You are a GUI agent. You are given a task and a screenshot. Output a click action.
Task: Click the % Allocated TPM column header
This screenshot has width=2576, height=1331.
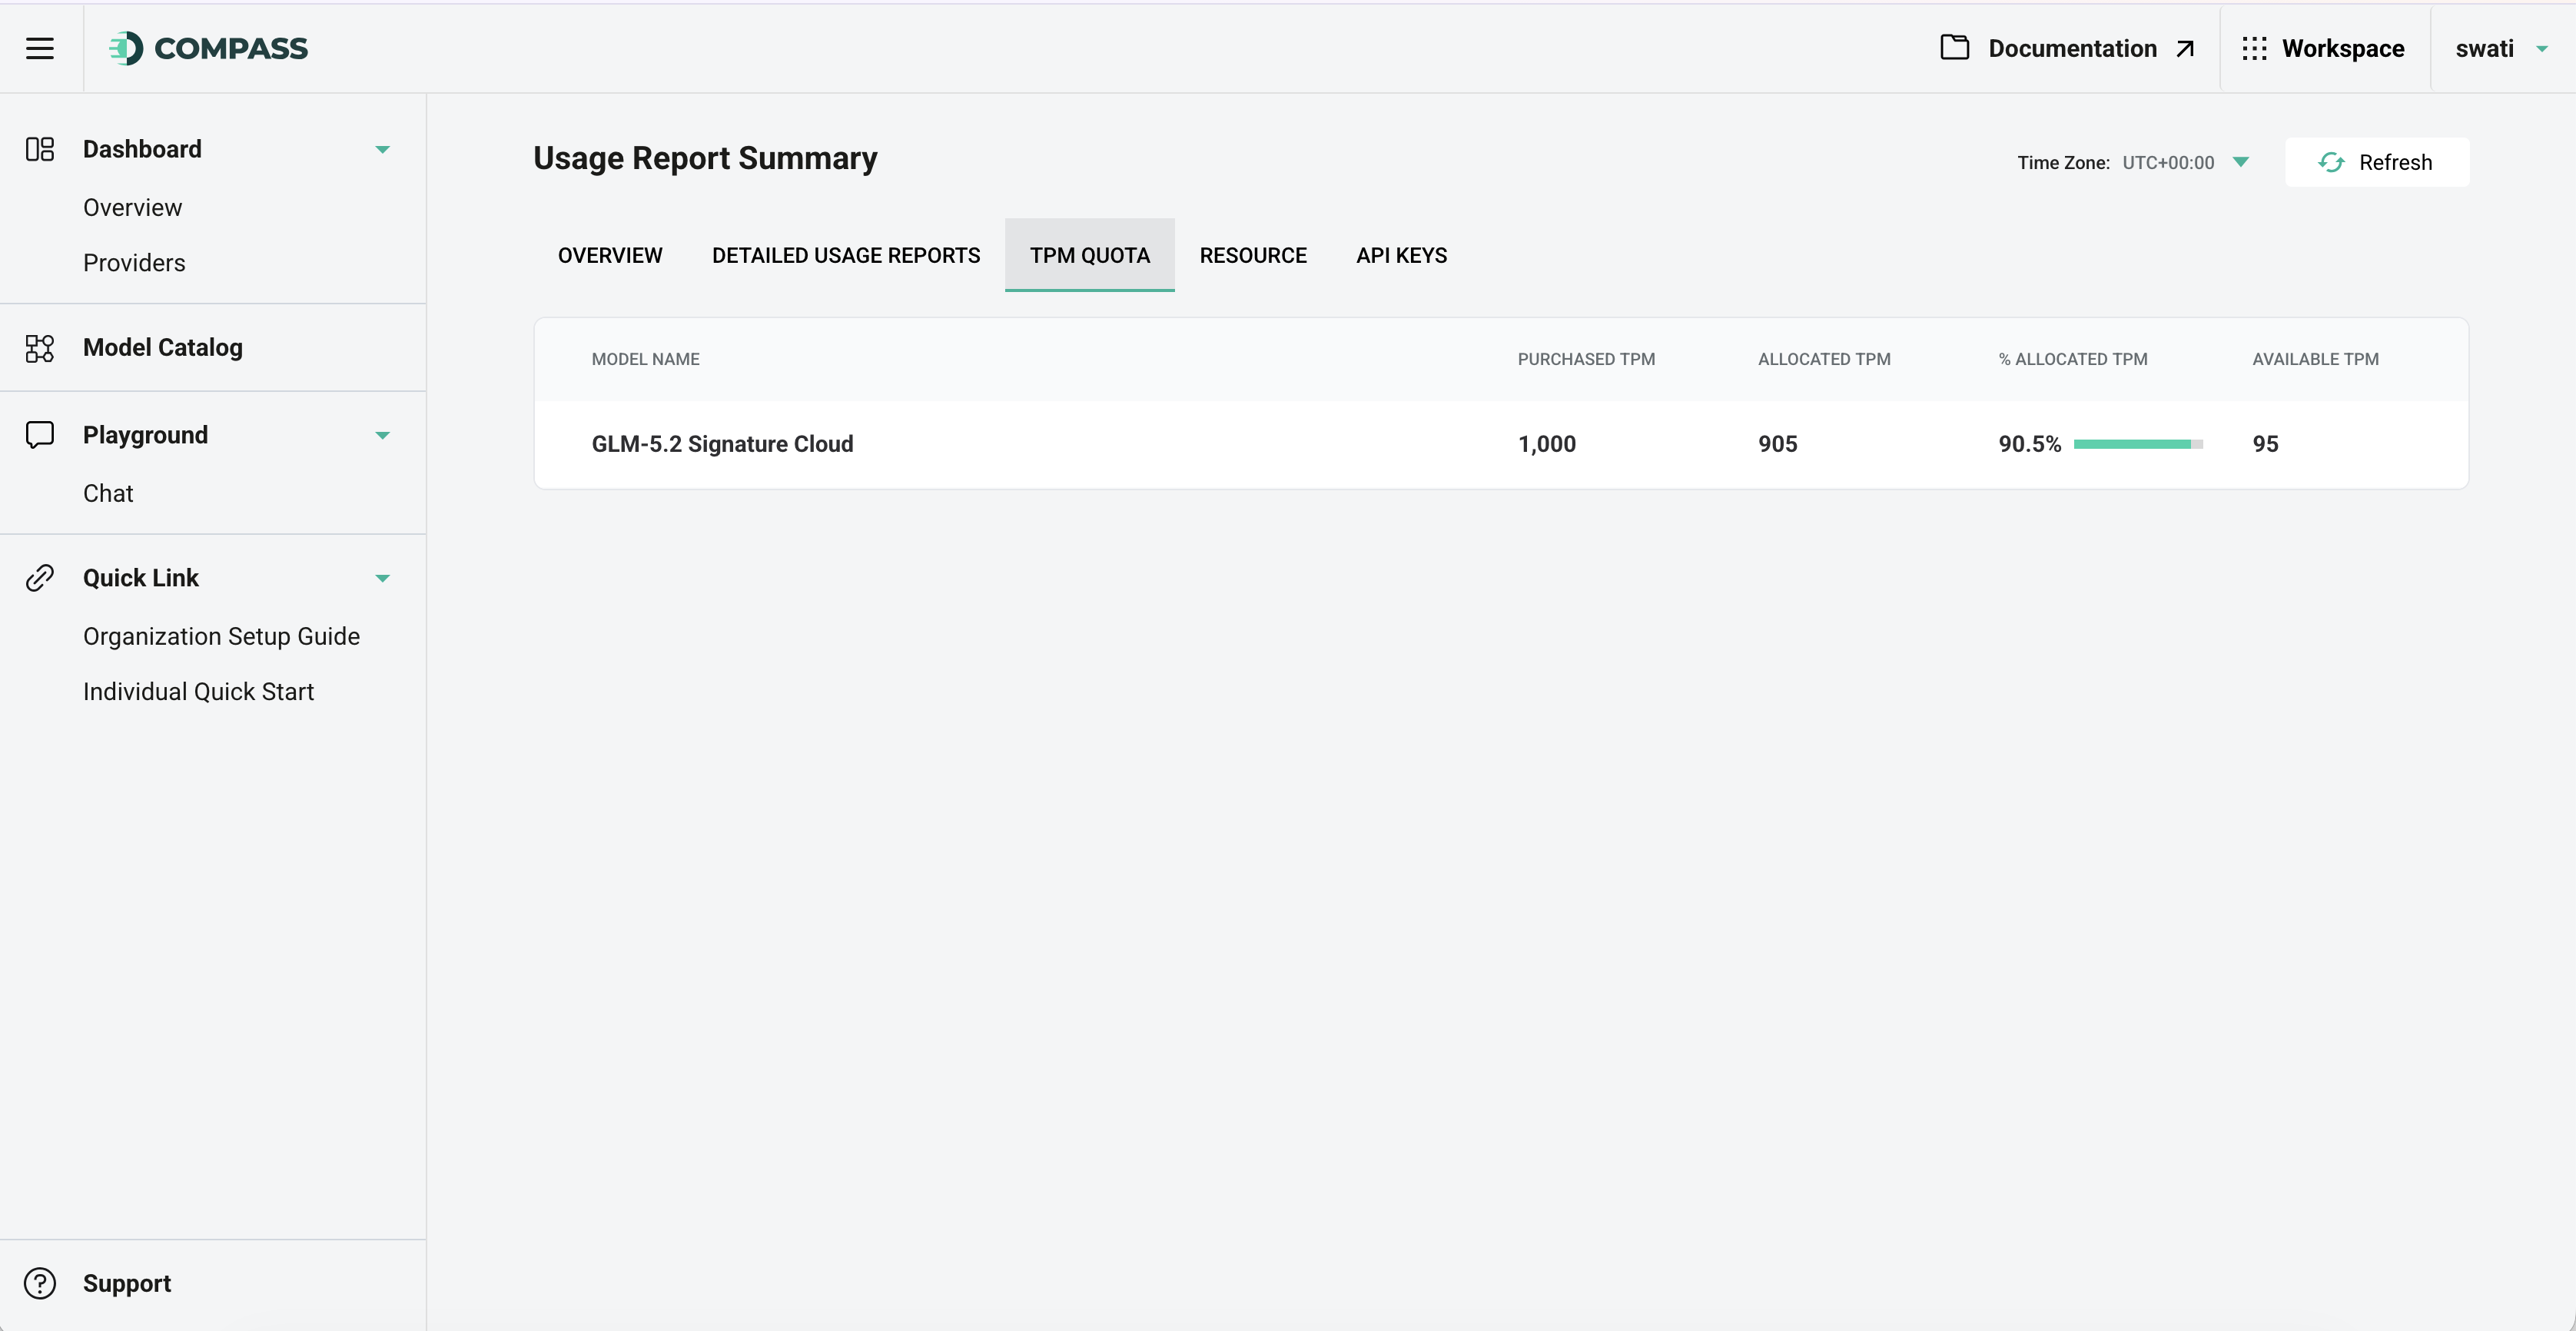coord(2072,359)
